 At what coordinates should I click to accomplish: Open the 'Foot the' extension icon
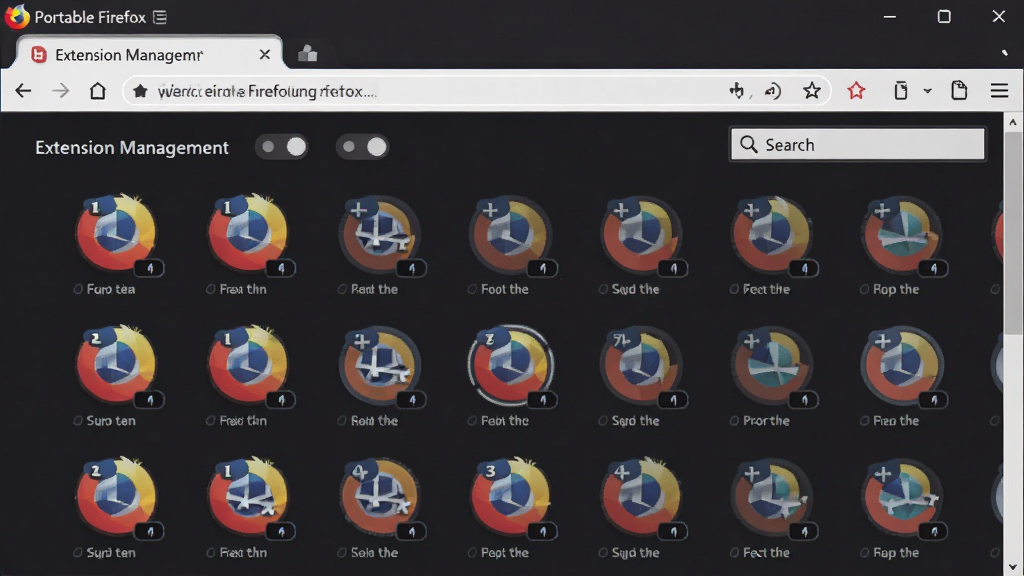510,234
